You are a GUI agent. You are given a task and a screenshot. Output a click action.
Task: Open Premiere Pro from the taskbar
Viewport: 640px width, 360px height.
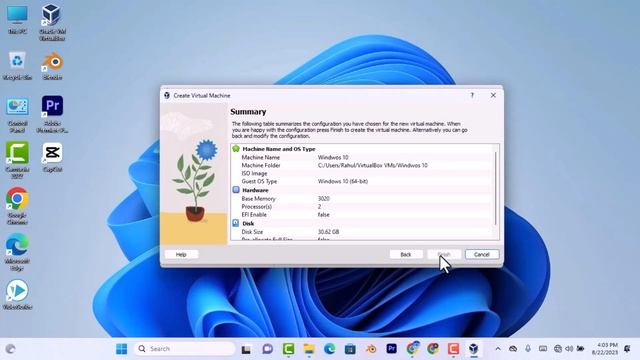tap(391, 348)
